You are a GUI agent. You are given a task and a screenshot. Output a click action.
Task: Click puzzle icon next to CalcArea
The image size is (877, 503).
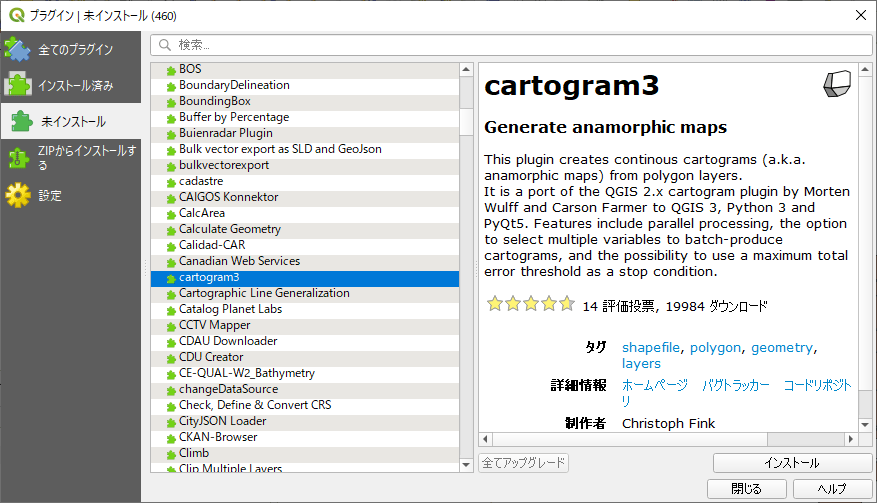(171, 214)
